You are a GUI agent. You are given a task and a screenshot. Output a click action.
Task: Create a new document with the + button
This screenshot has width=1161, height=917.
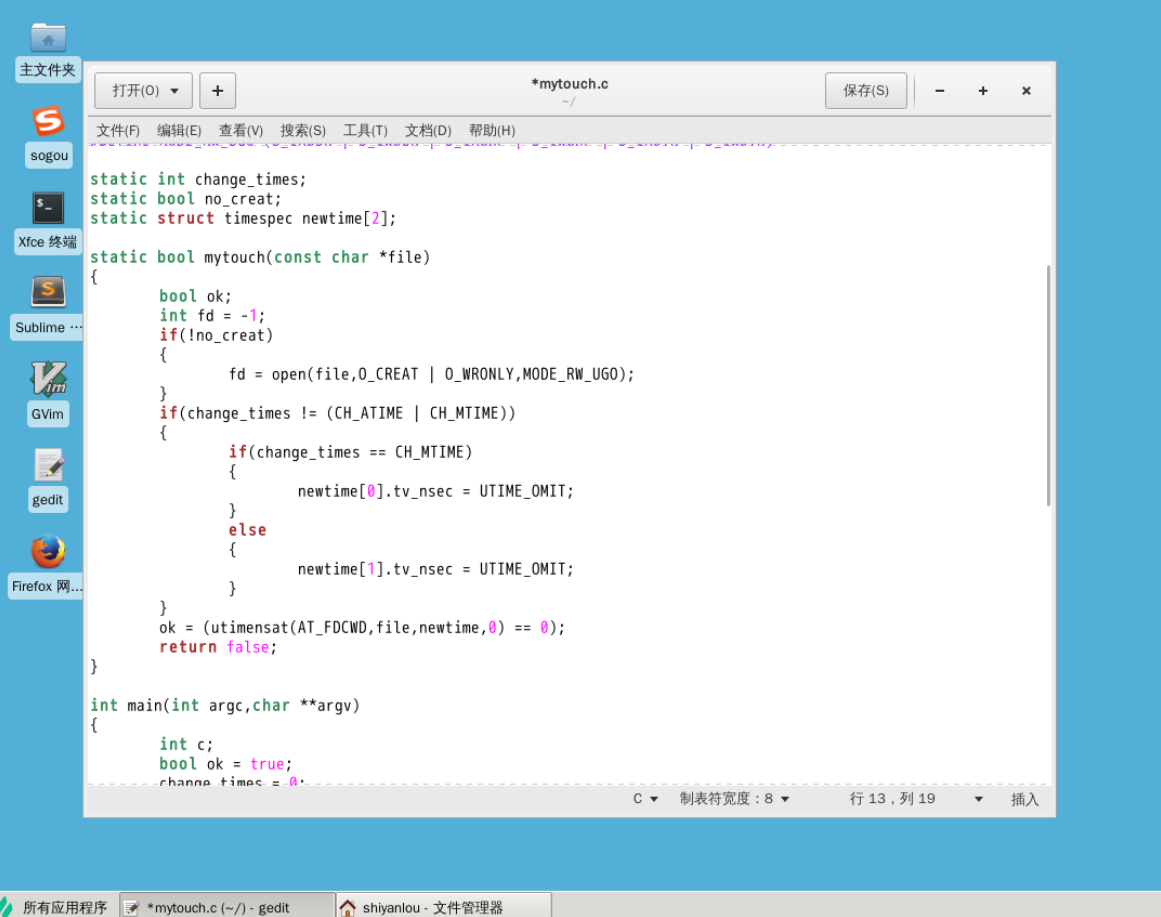tap(217, 90)
